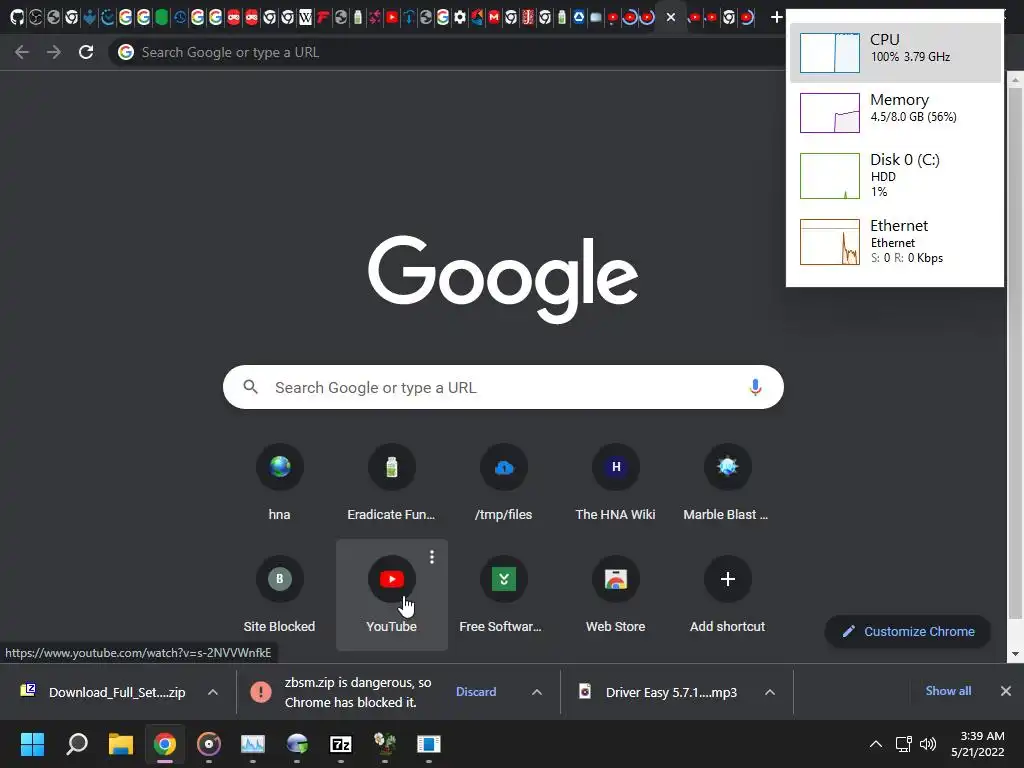Select Ethernet in the Task Manager summary

pyautogui.click(x=895, y=242)
